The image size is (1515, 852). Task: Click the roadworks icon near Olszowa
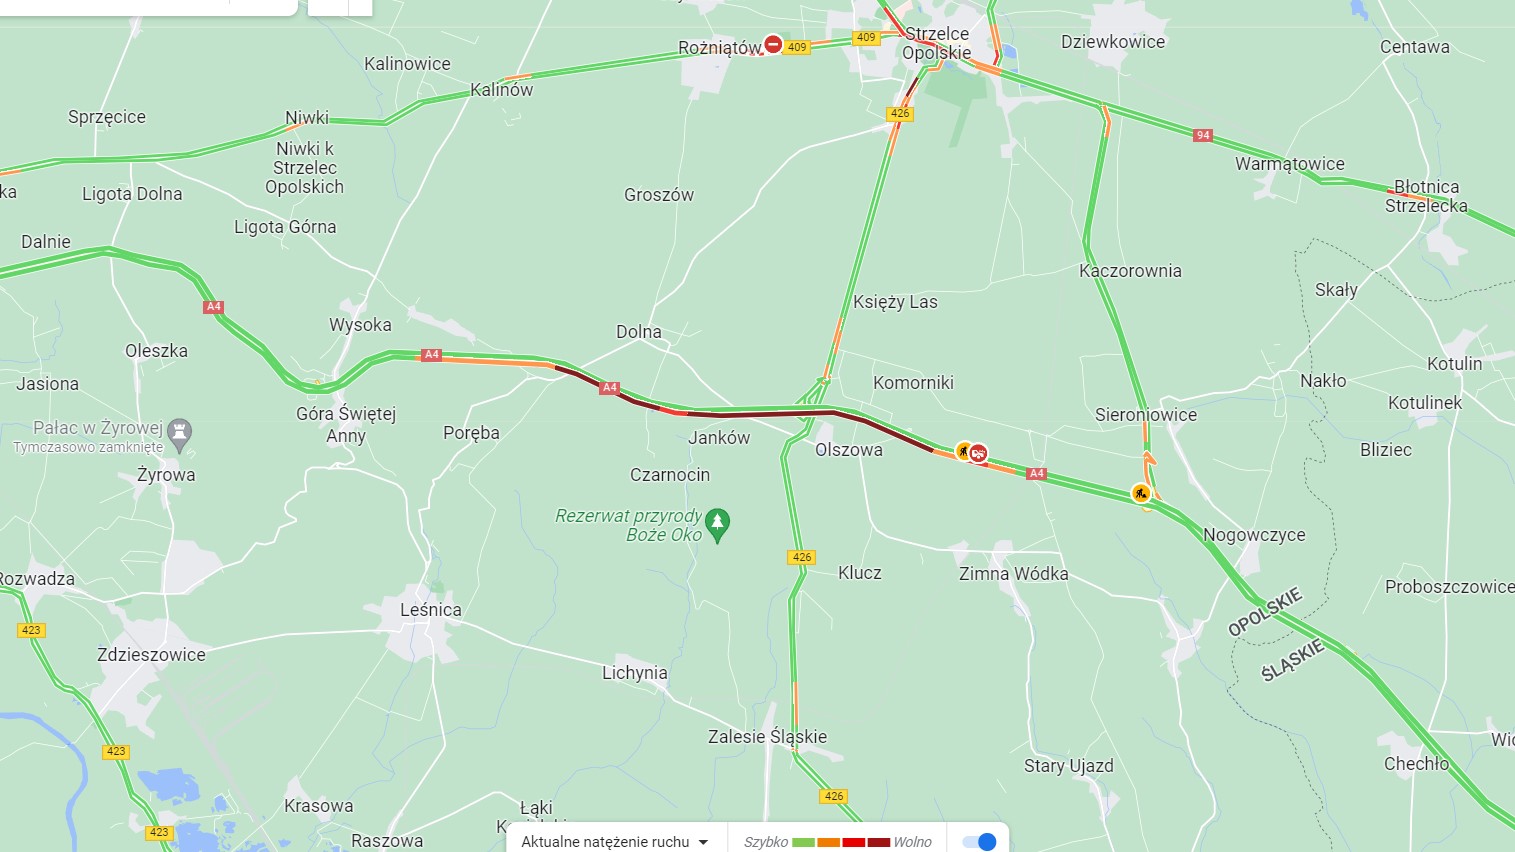click(x=963, y=451)
